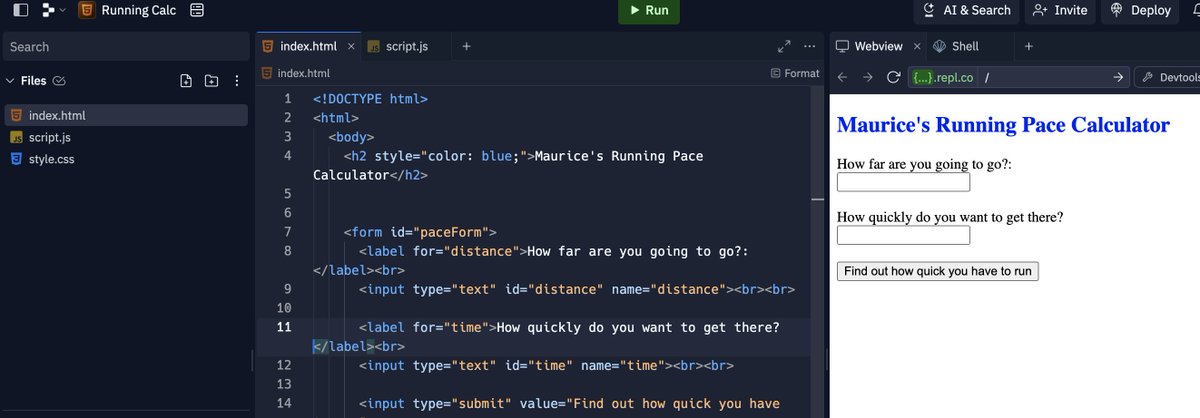Format the code with the Format button

coord(796,73)
